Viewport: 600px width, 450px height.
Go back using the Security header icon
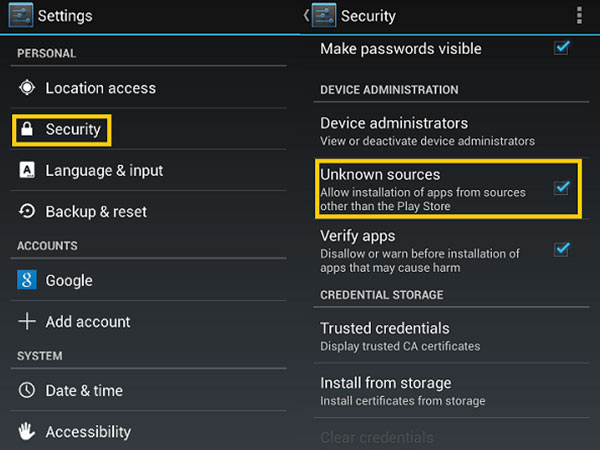click(322, 16)
